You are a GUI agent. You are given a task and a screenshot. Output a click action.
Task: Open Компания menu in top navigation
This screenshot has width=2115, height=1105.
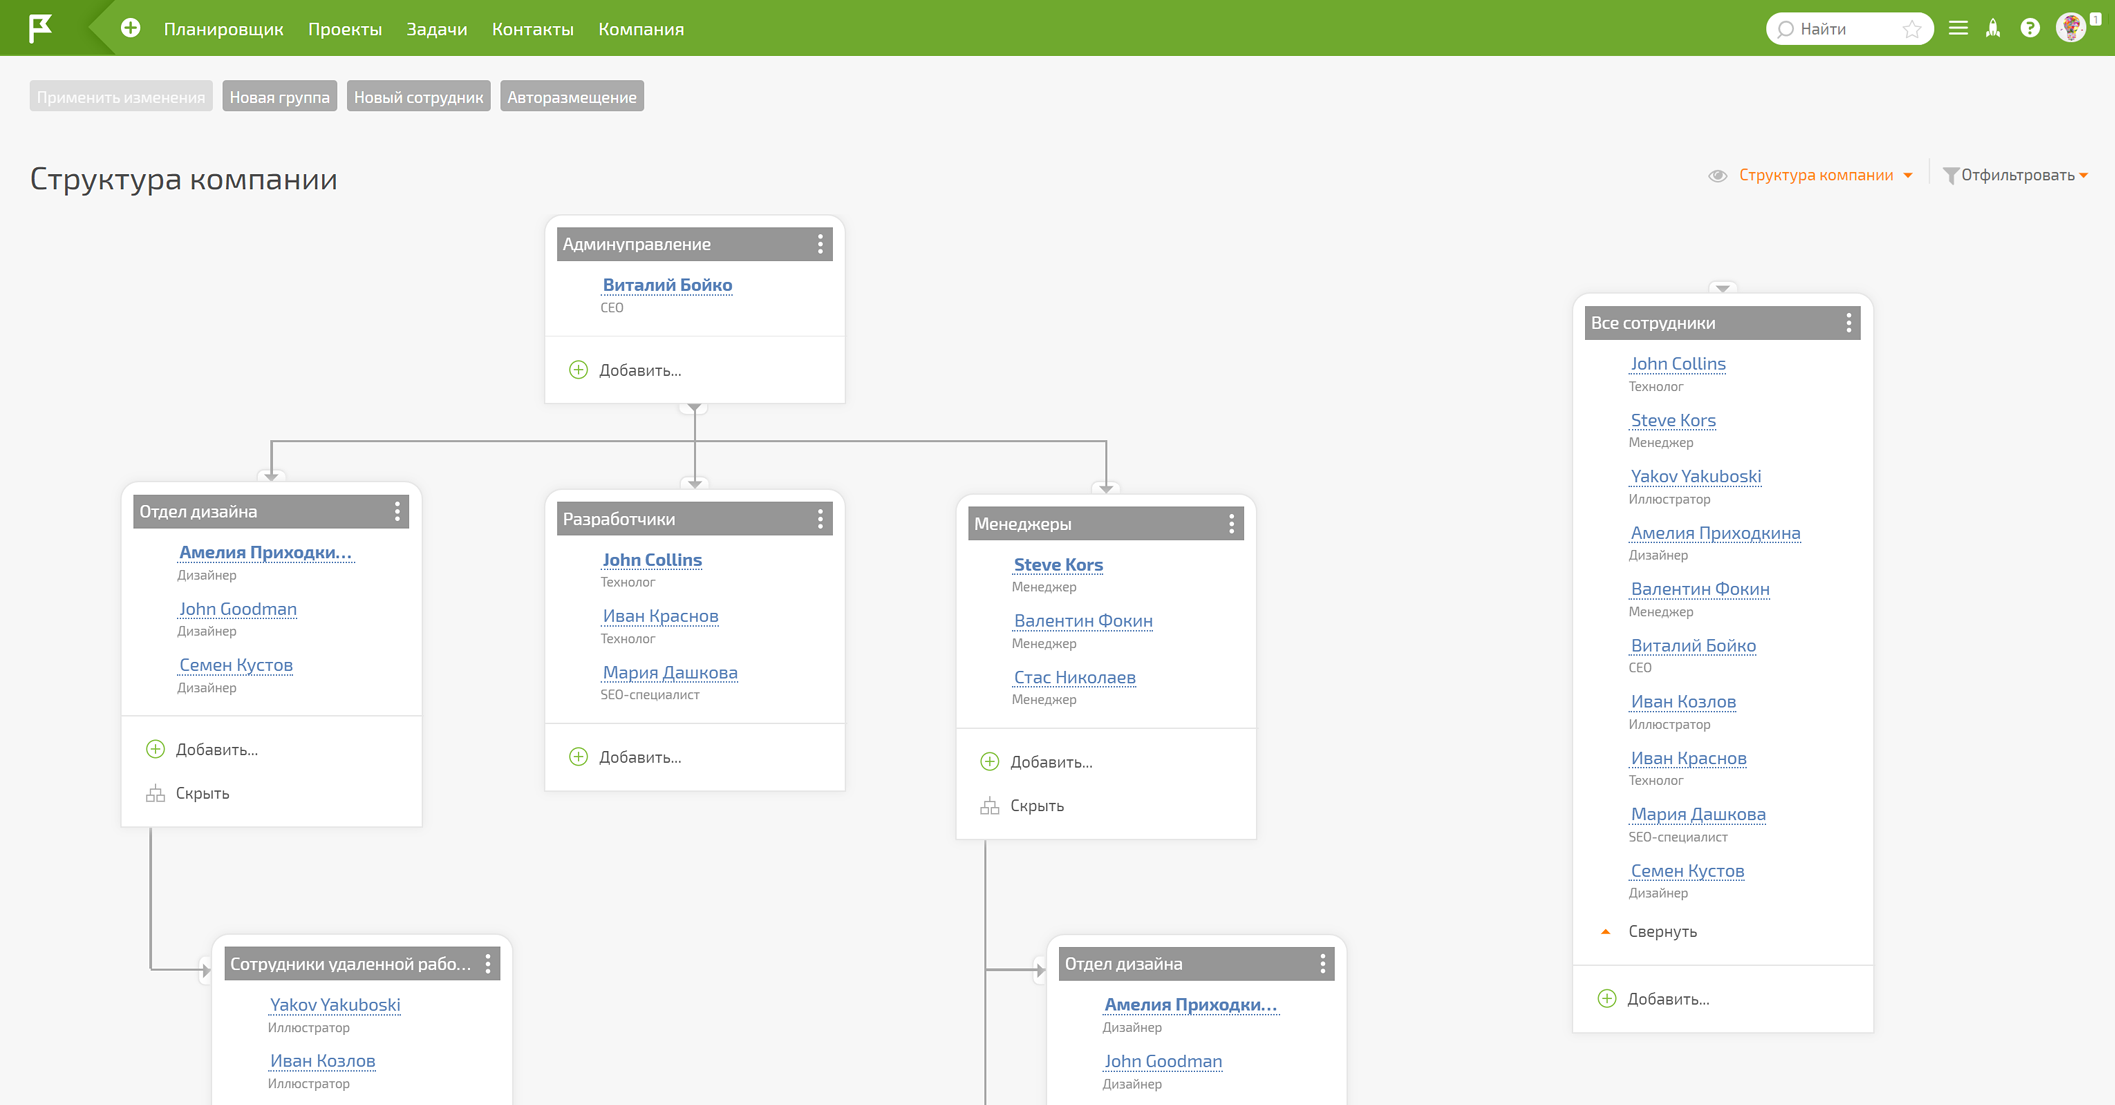point(641,29)
